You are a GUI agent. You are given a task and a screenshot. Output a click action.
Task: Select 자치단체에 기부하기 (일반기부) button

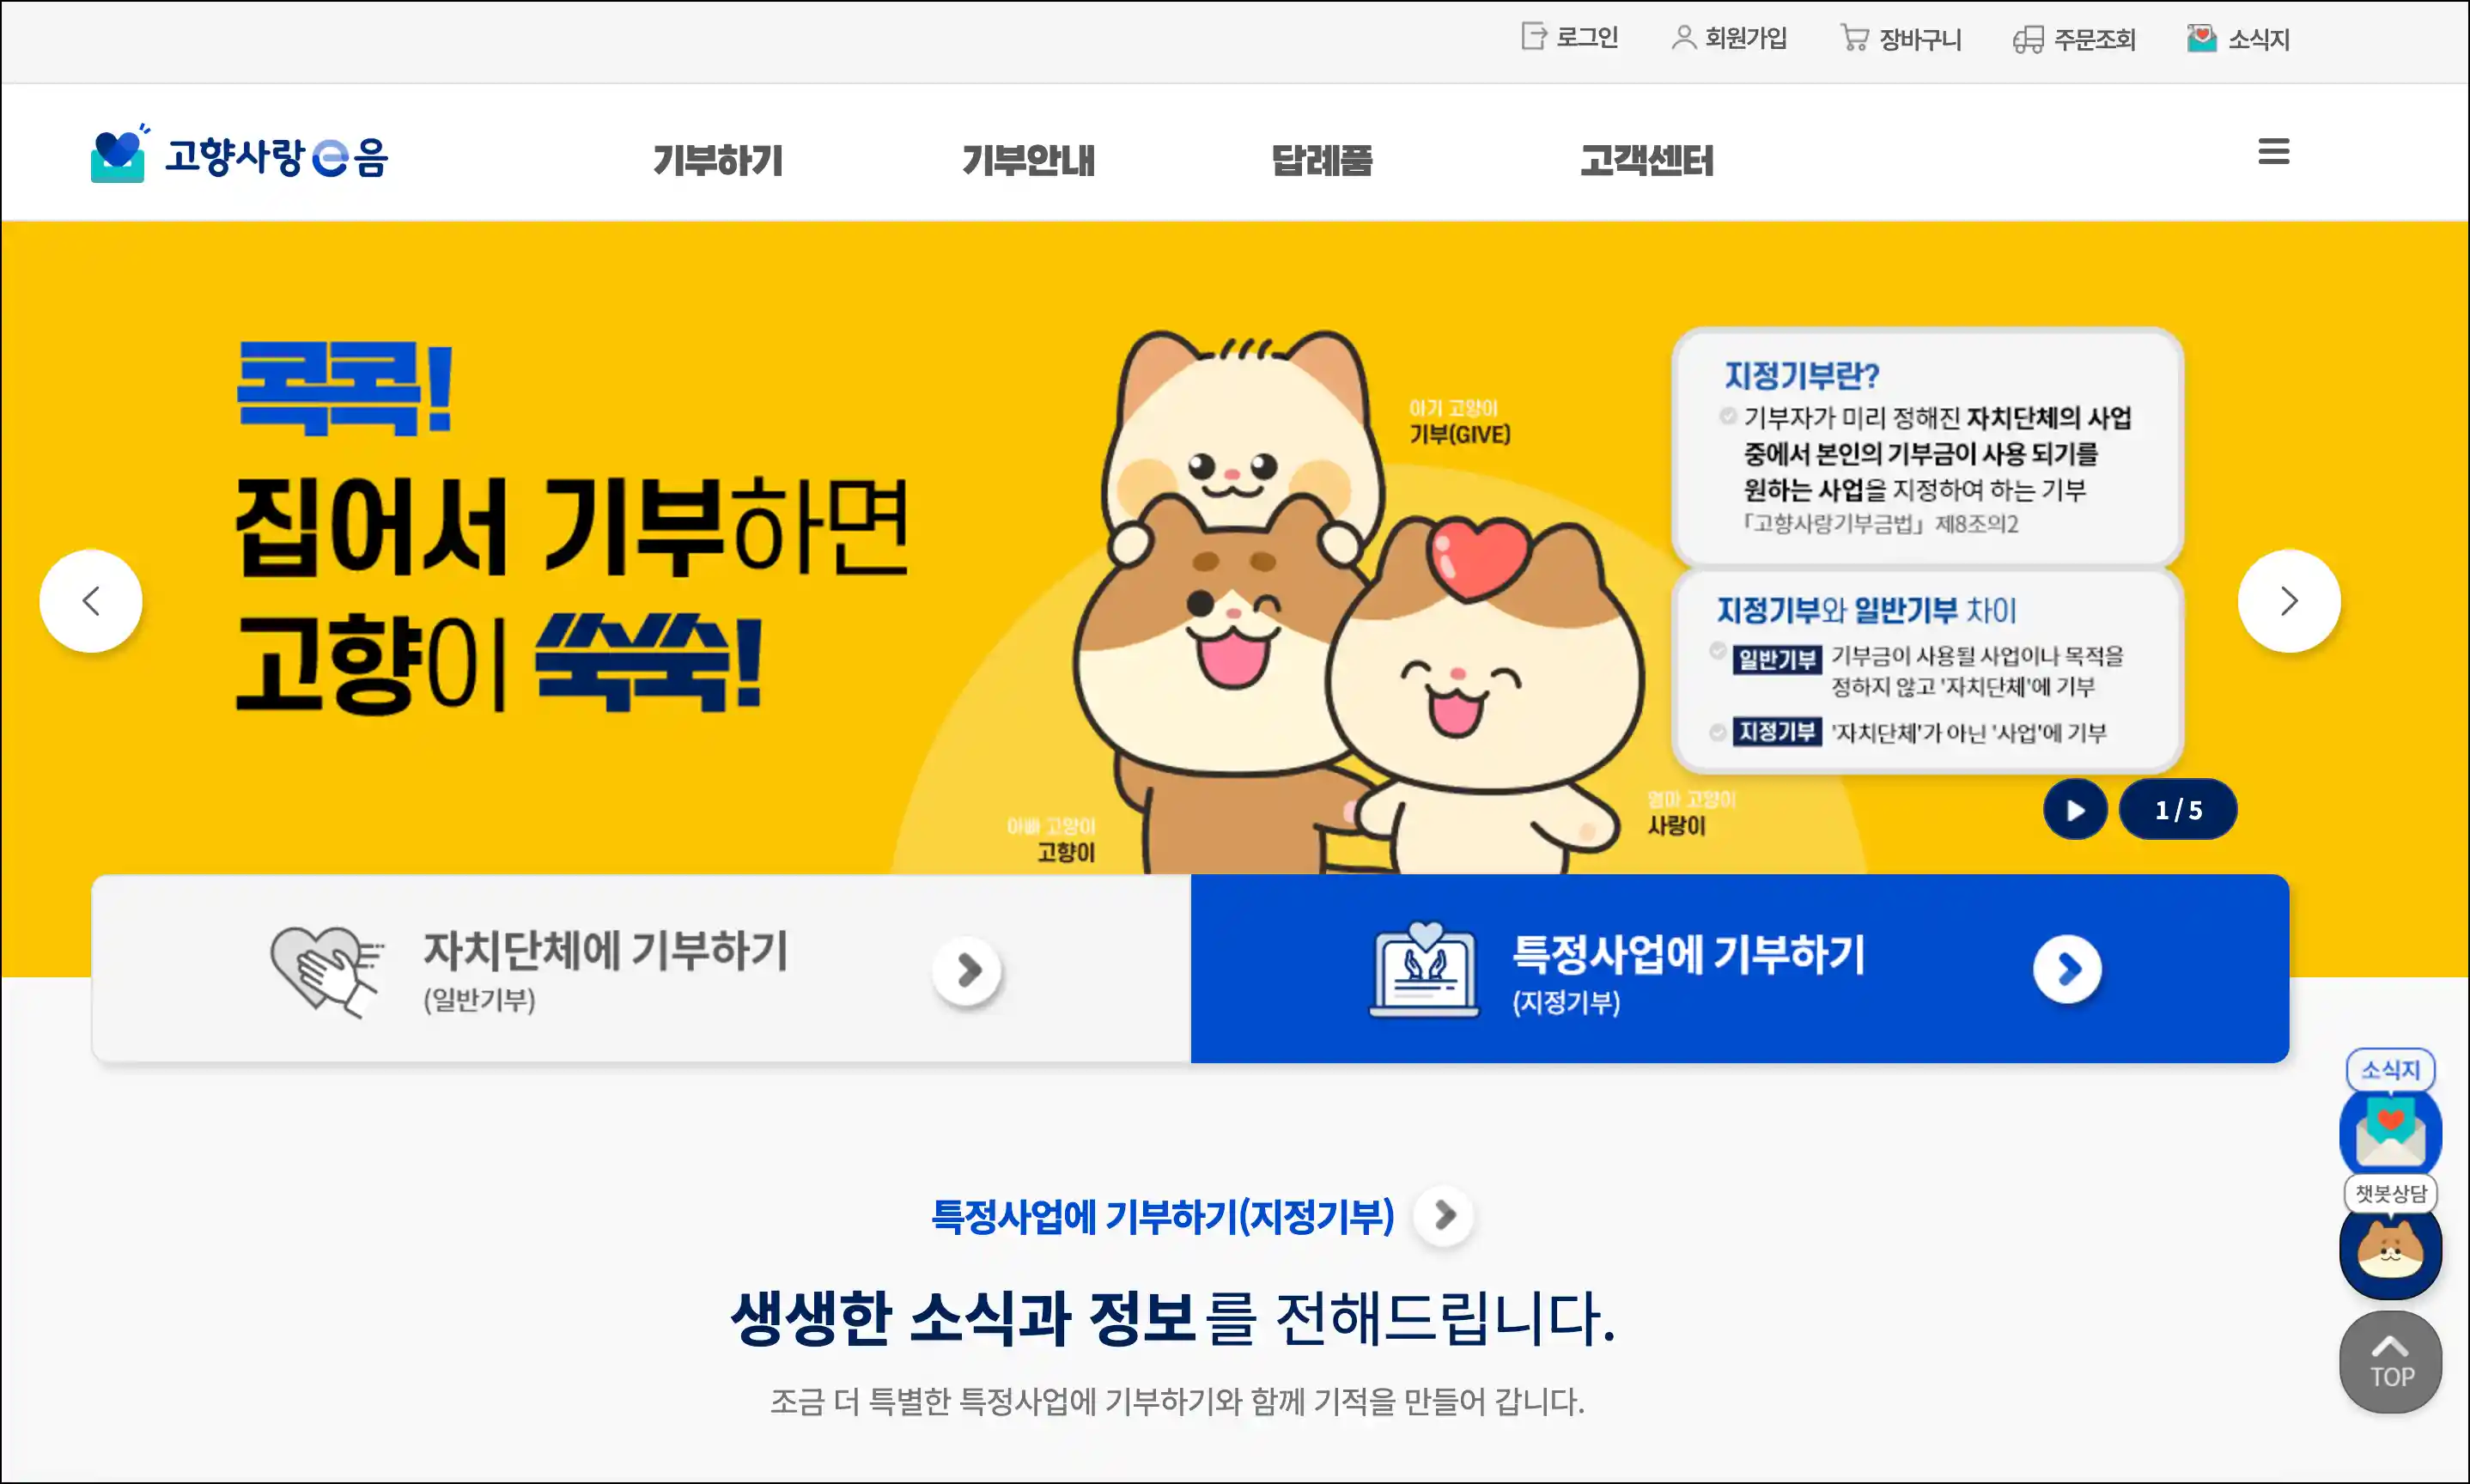coord(641,968)
